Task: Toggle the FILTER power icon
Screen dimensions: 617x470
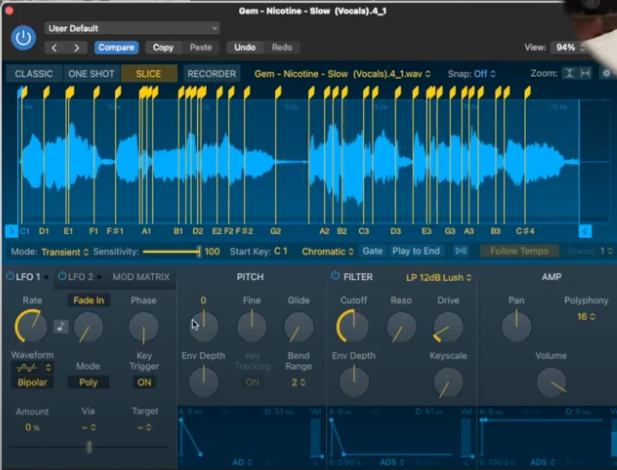Action: pos(335,276)
